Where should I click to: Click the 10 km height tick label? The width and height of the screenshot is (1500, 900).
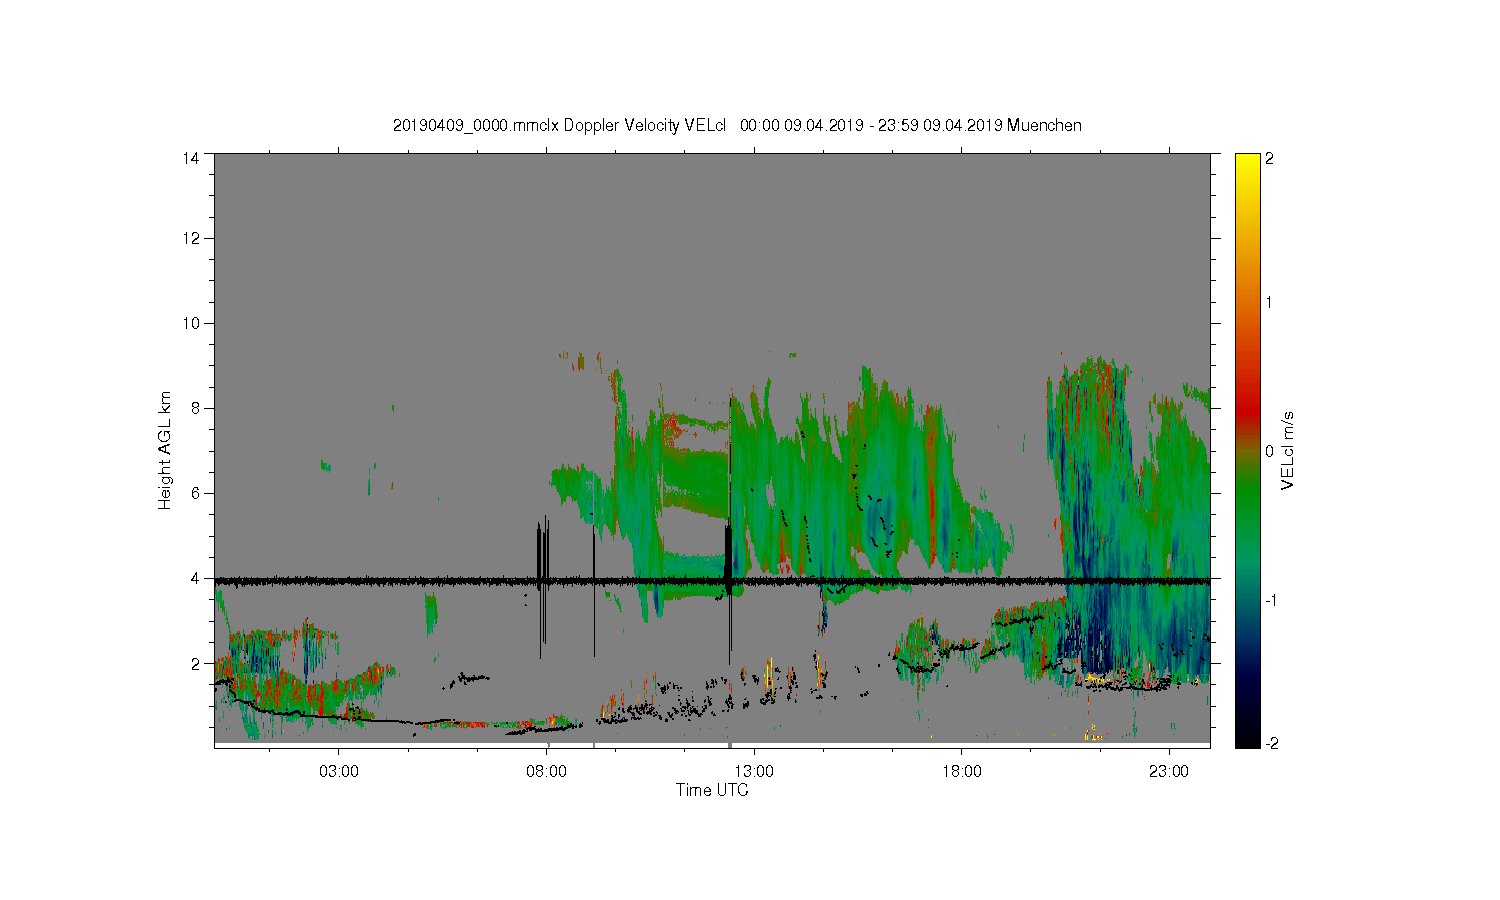click(x=191, y=323)
